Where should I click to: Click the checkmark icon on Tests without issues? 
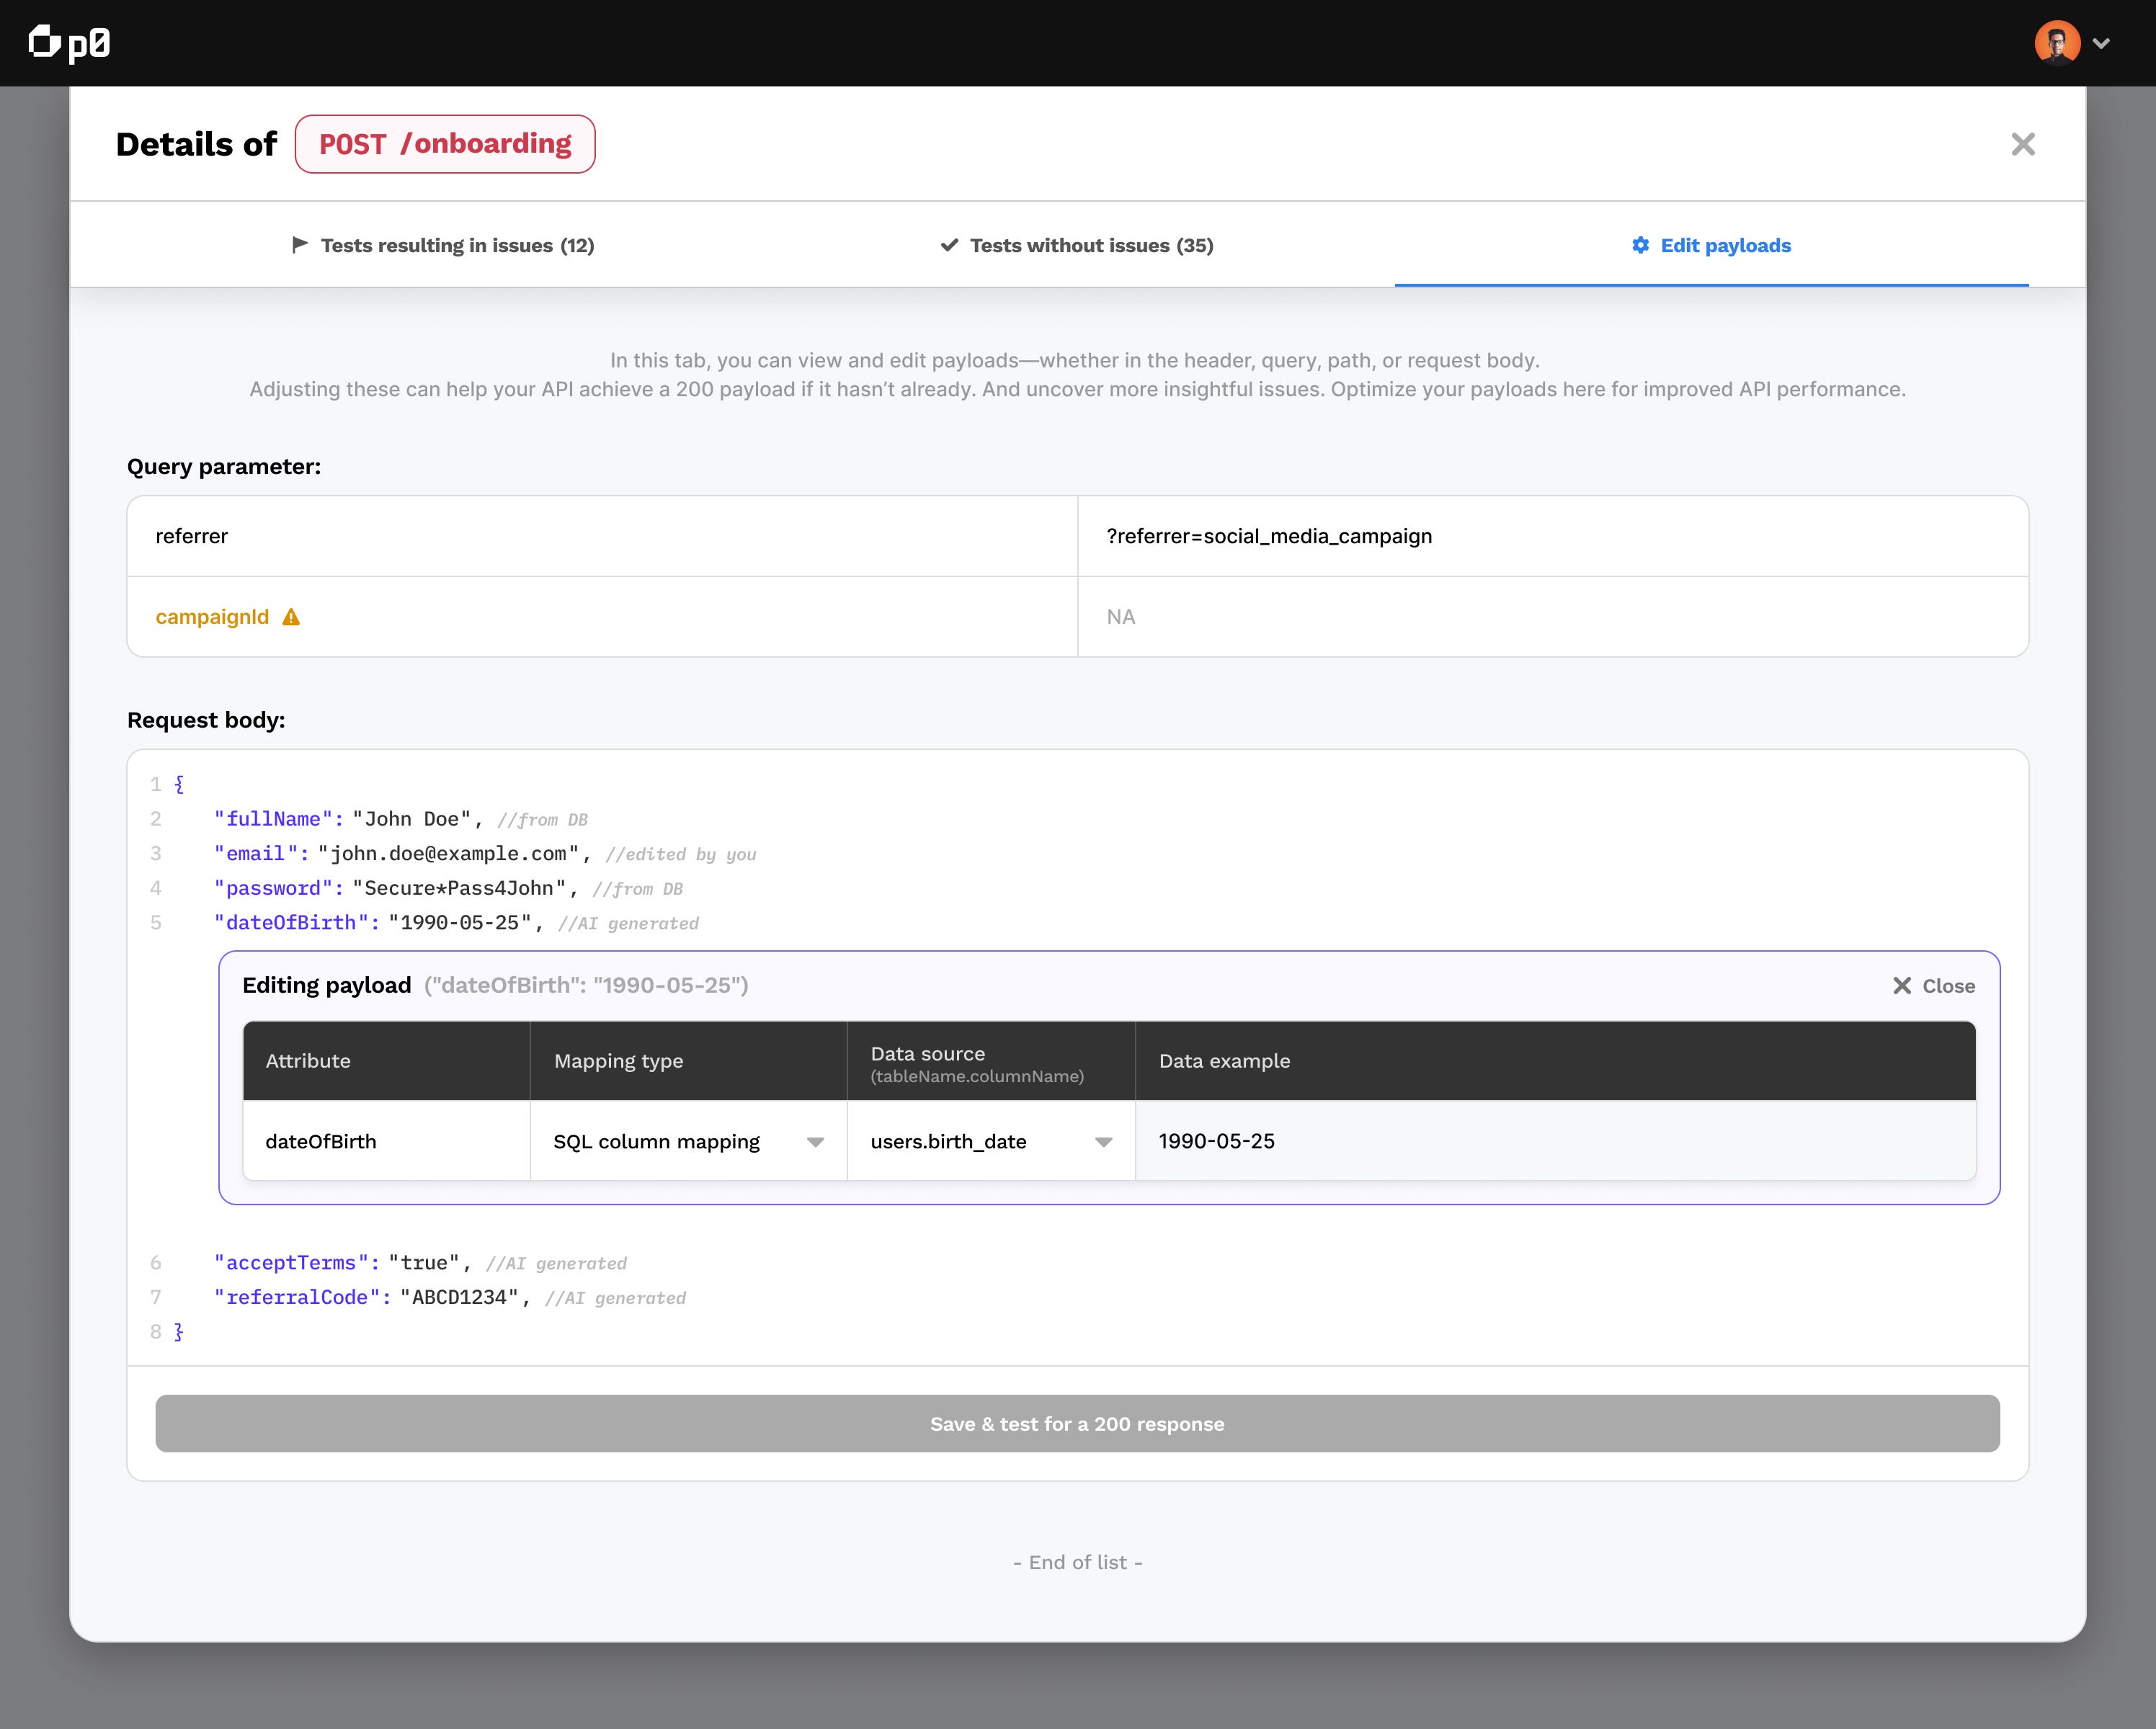pyautogui.click(x=949, y=245)
